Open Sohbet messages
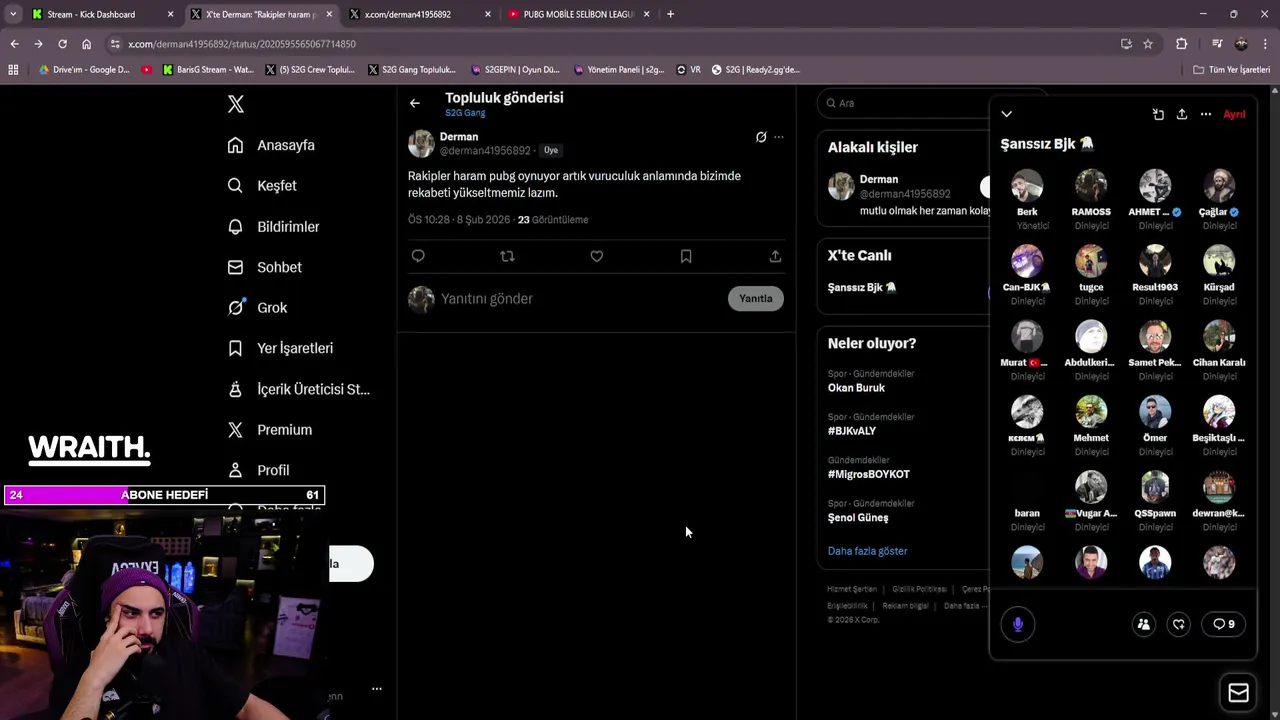This screenshot has width=1280, height=720. tap(265, 267)
